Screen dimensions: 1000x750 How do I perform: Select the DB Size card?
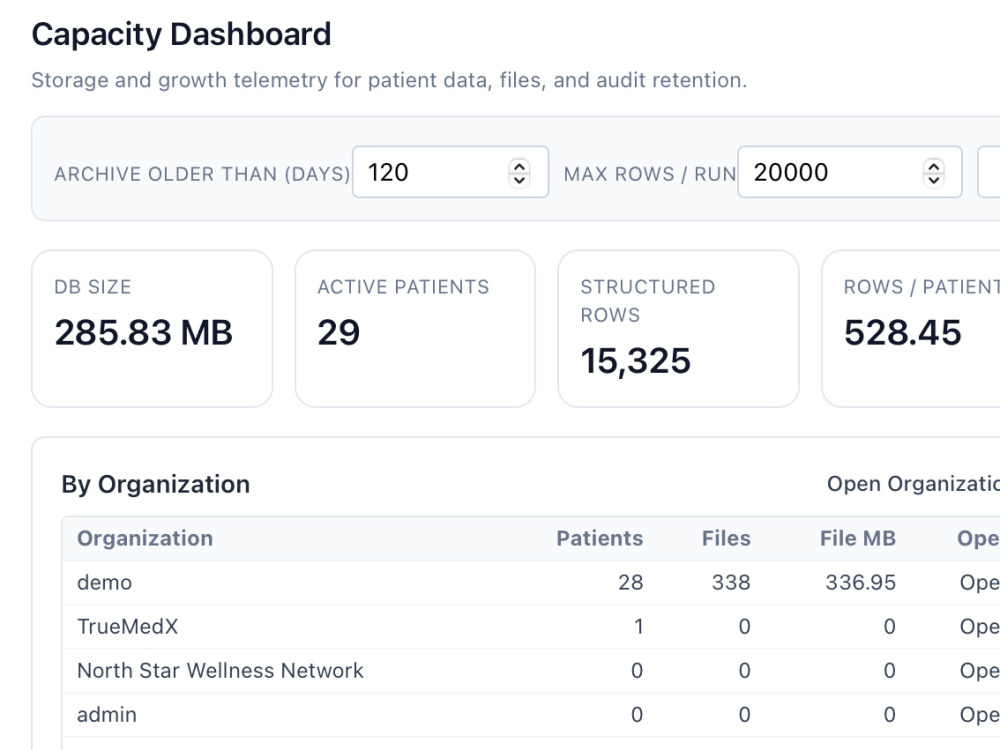[152, 328]
